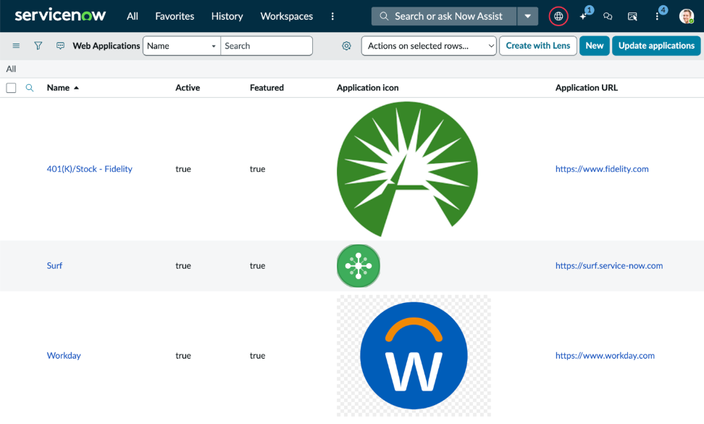Viewport: 704px width, 424px height.
Task: Open Actions on selected rows dropdown
Action: click(x=429, y=46)
